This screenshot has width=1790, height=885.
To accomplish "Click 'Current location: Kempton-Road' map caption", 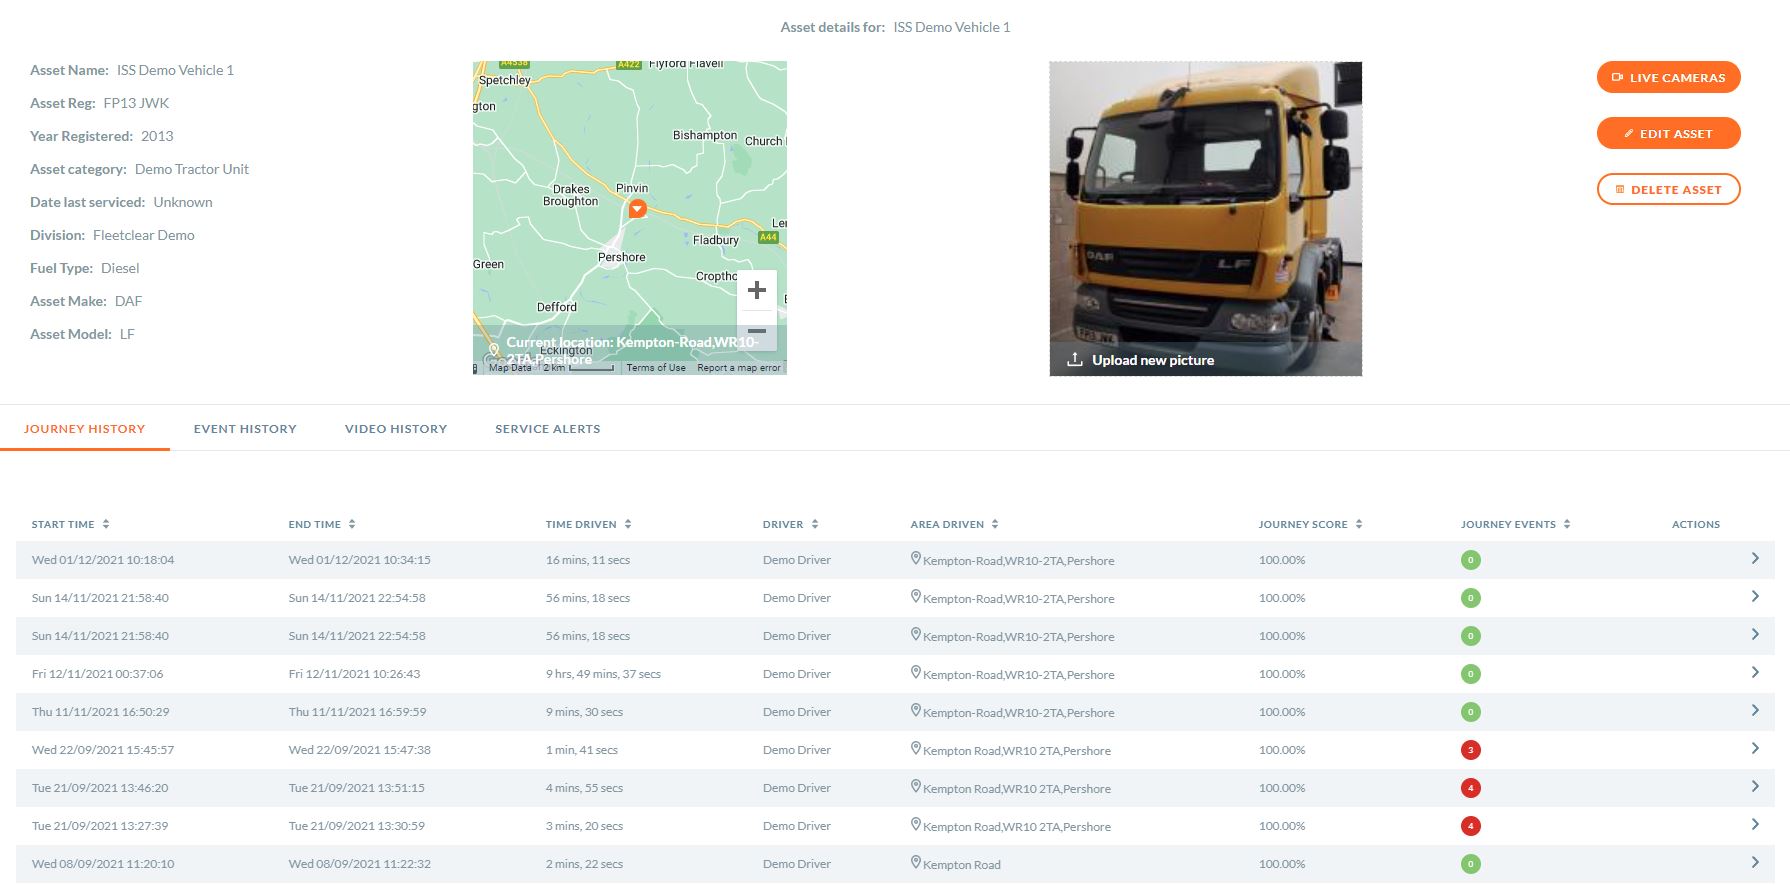I will 632,349.
